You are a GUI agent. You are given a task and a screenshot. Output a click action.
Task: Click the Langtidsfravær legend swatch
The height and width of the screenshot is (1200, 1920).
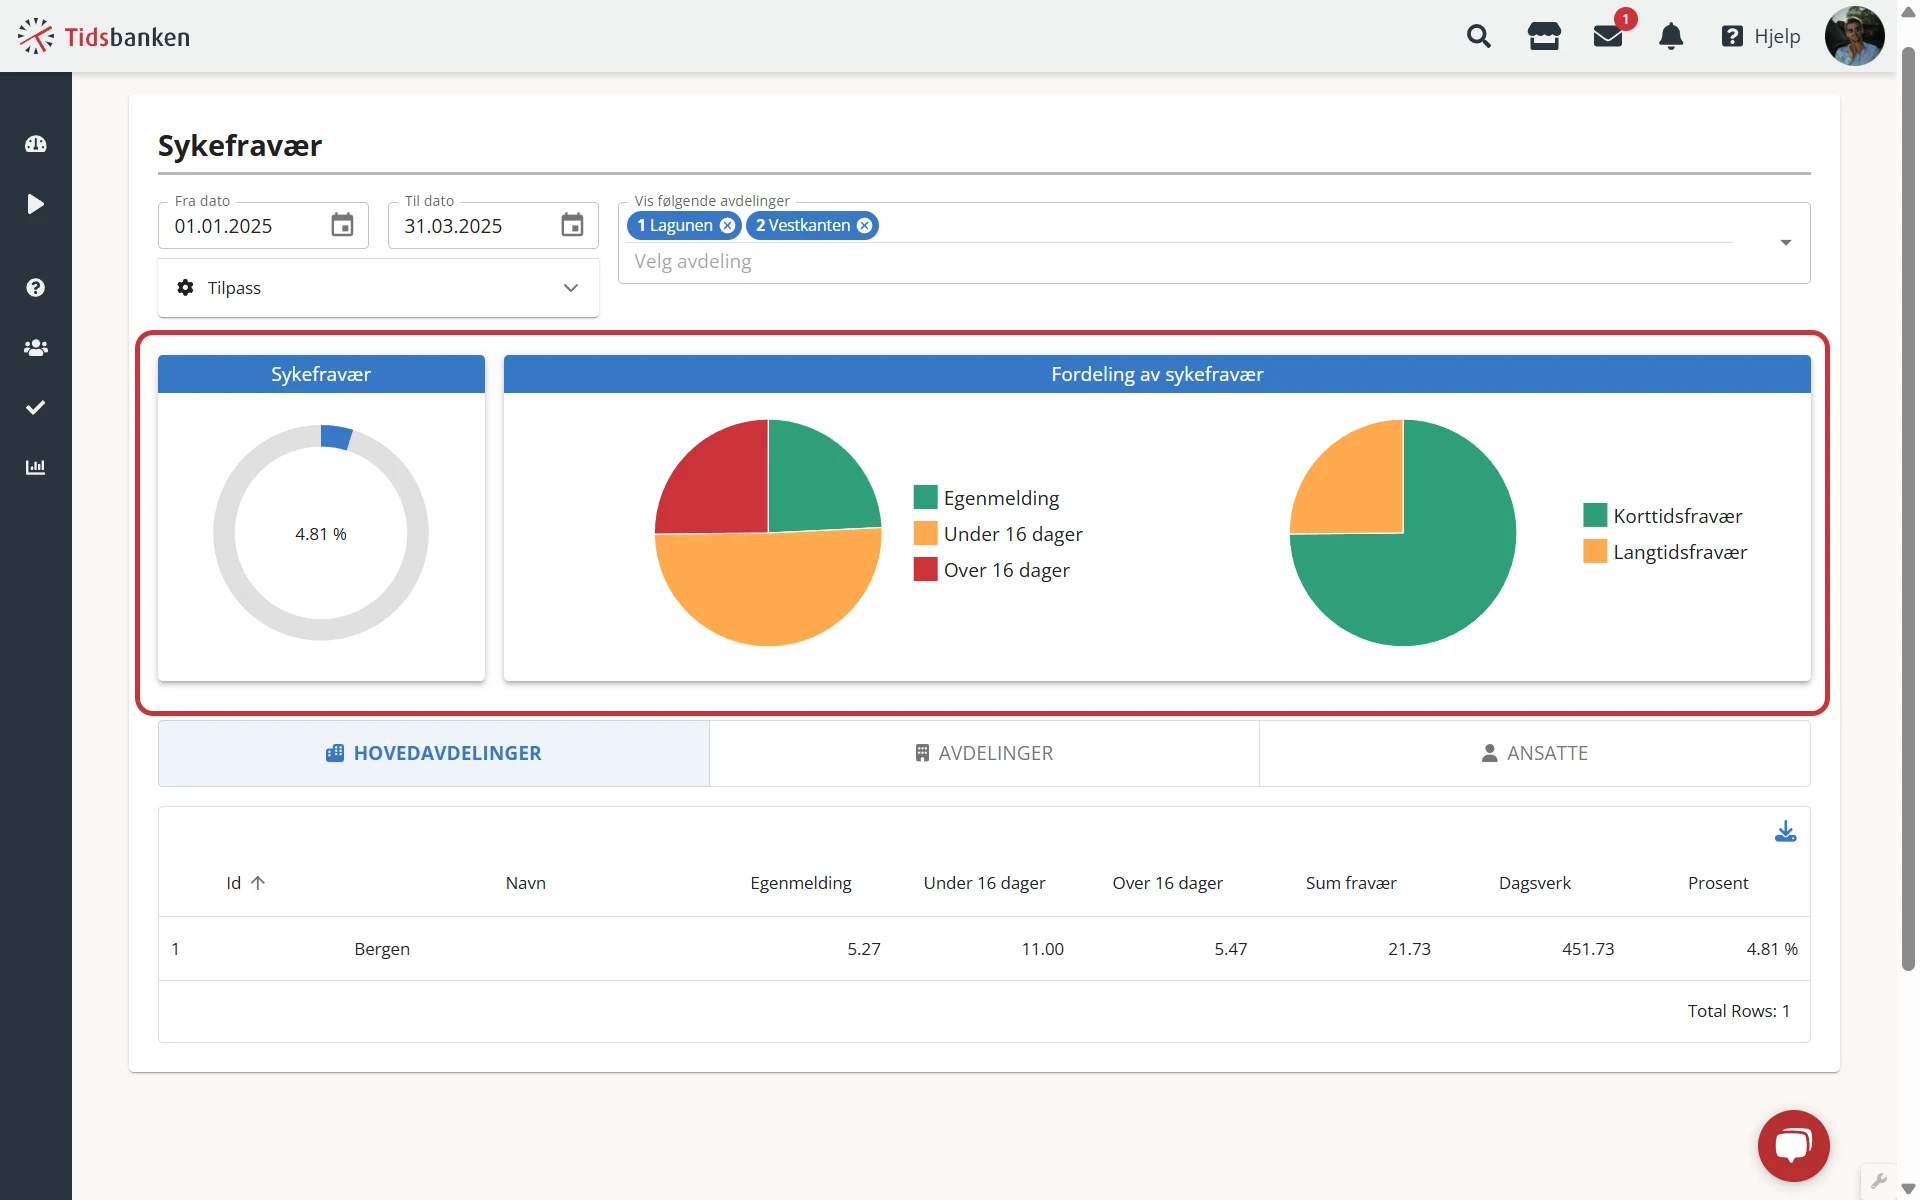tap(1595, 551)
